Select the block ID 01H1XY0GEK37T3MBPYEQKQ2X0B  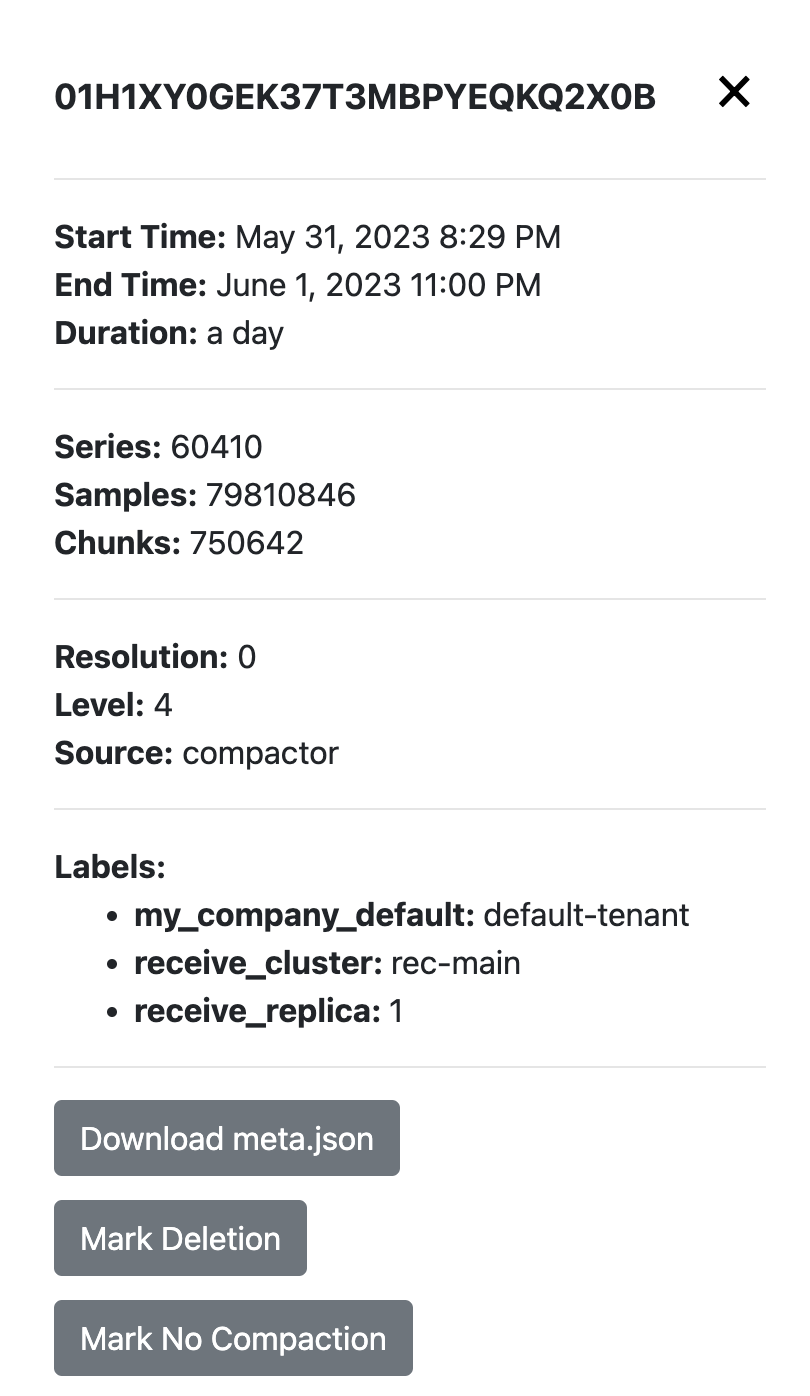[355, 97]
